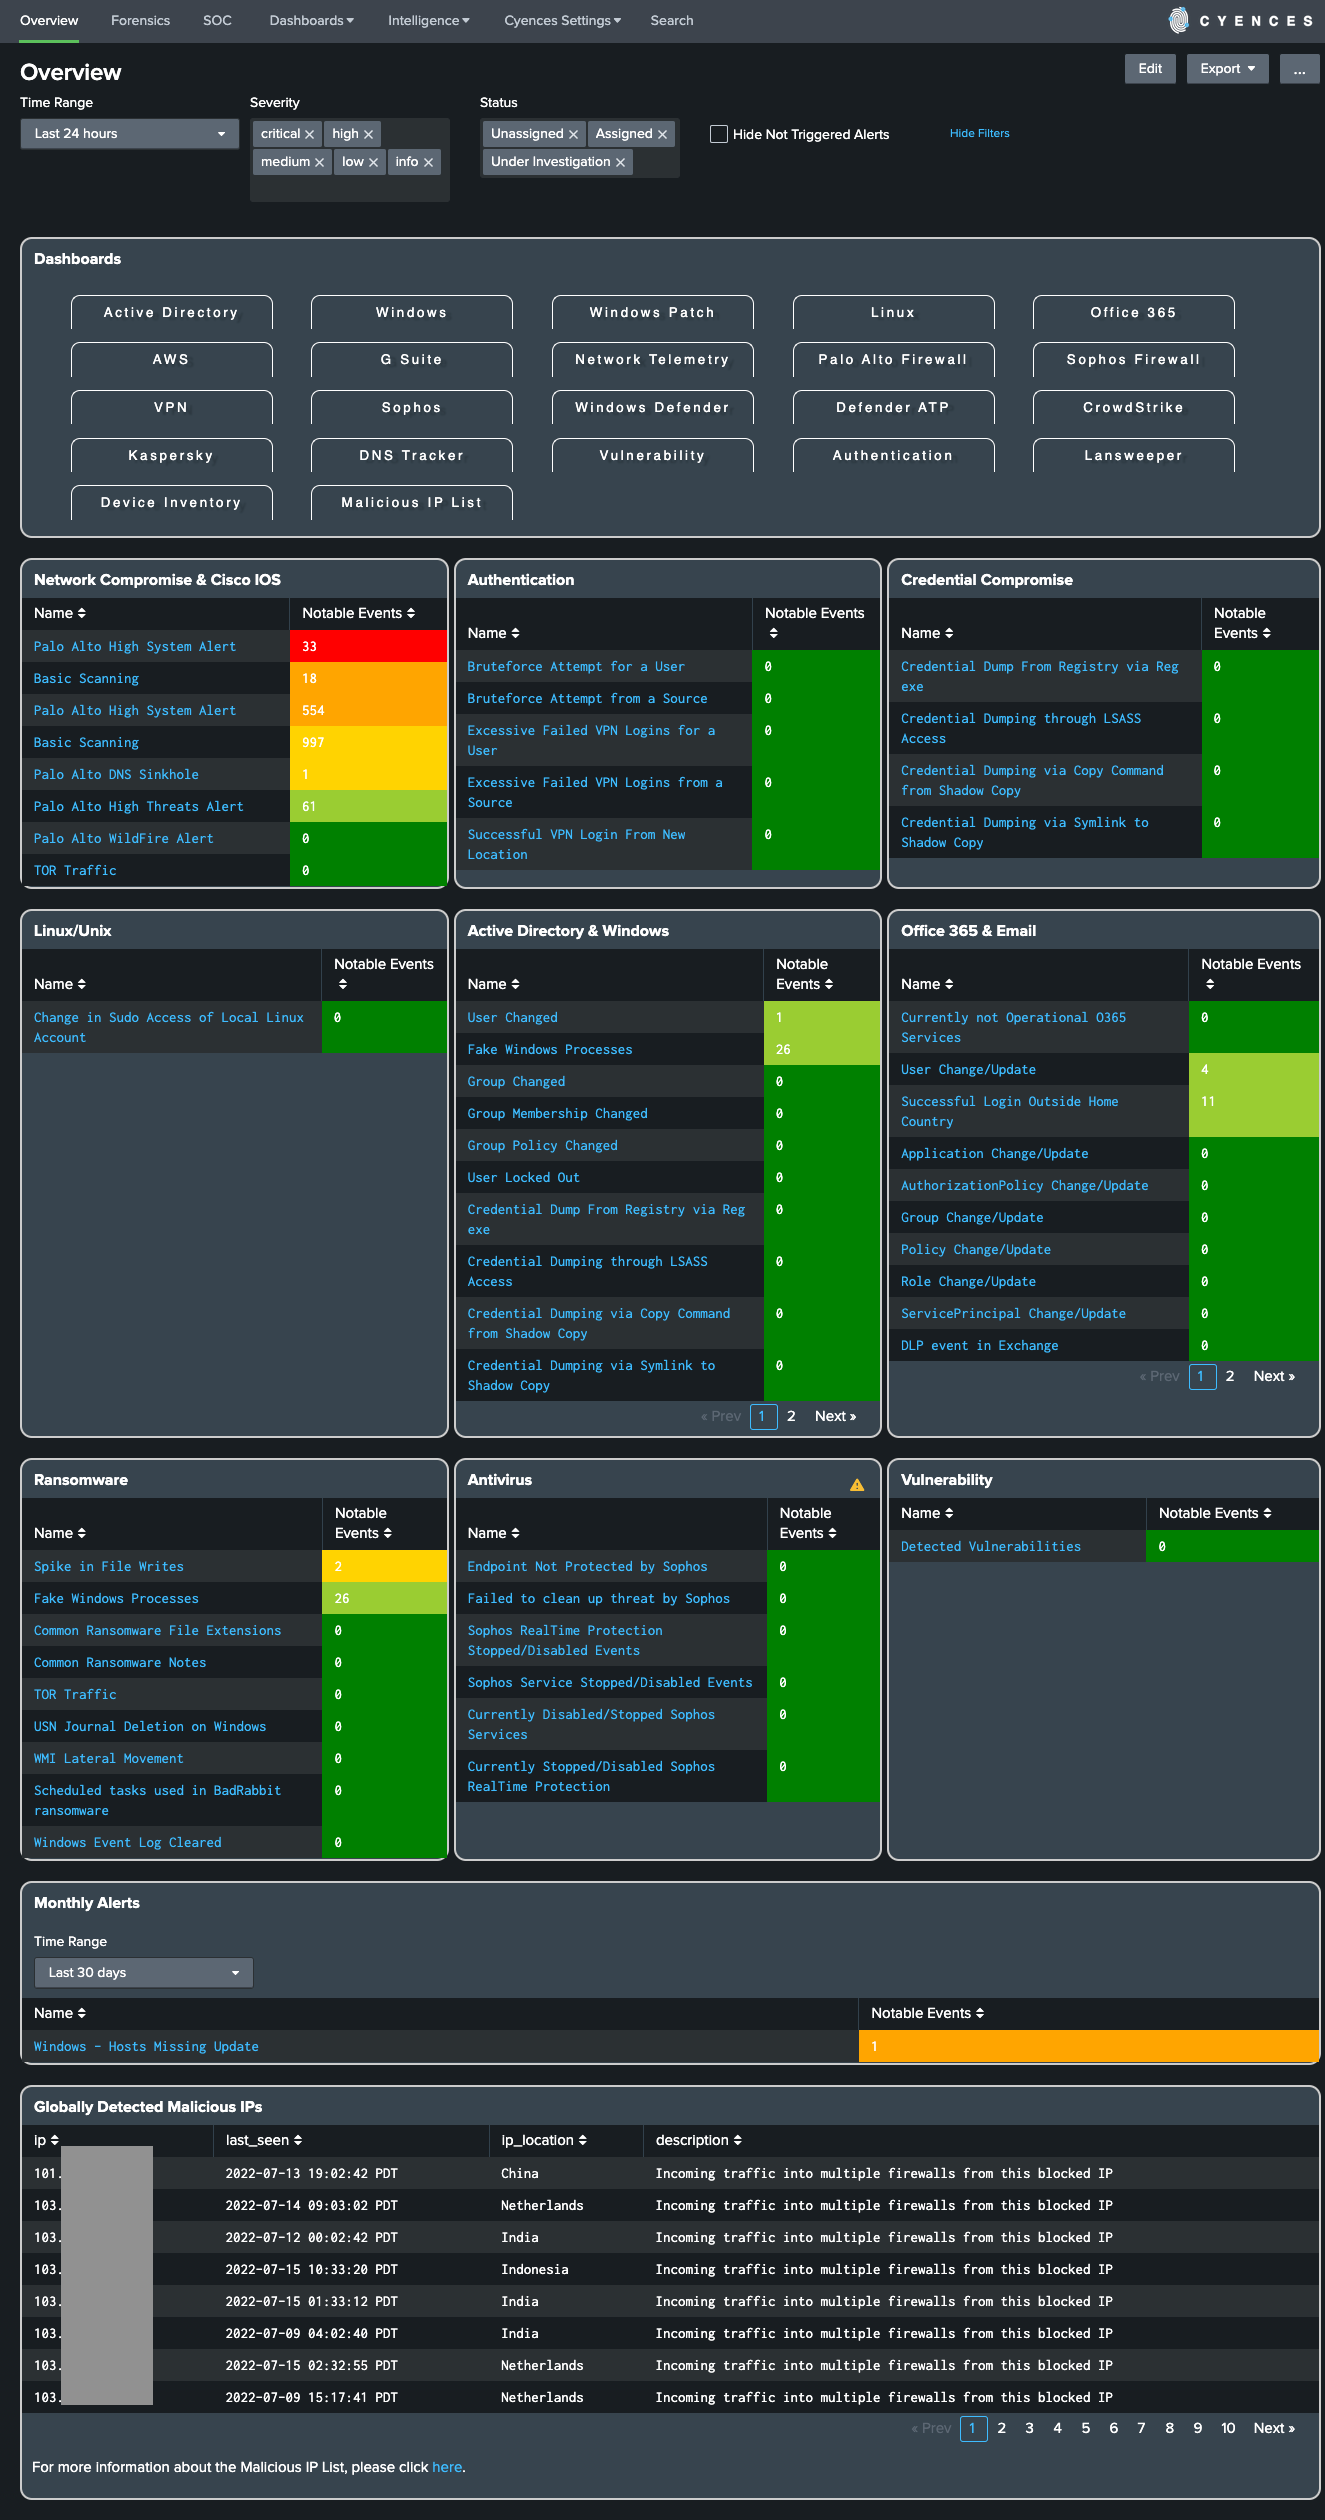Click the Name sort icon in Monthly Alerts
The height and width of the screenshot is (2520, 1325).
pyautogui.click(x=82, y=2013)
